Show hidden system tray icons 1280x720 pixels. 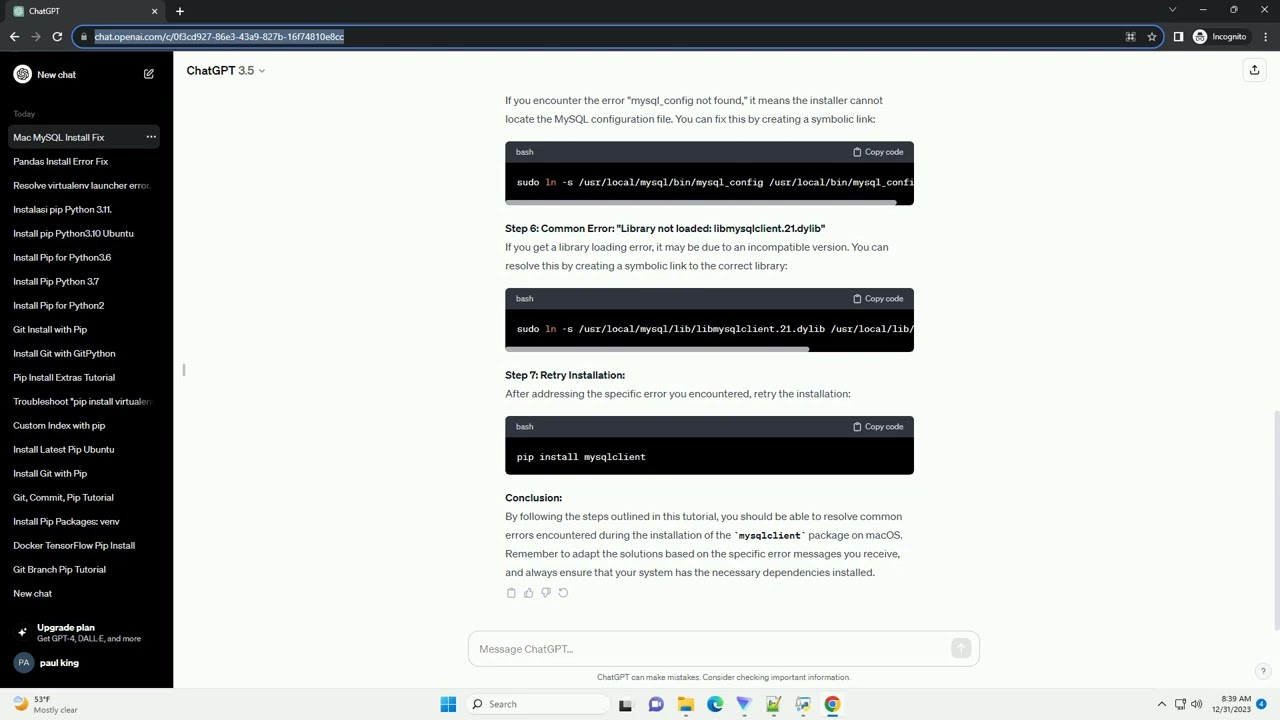1162,704
